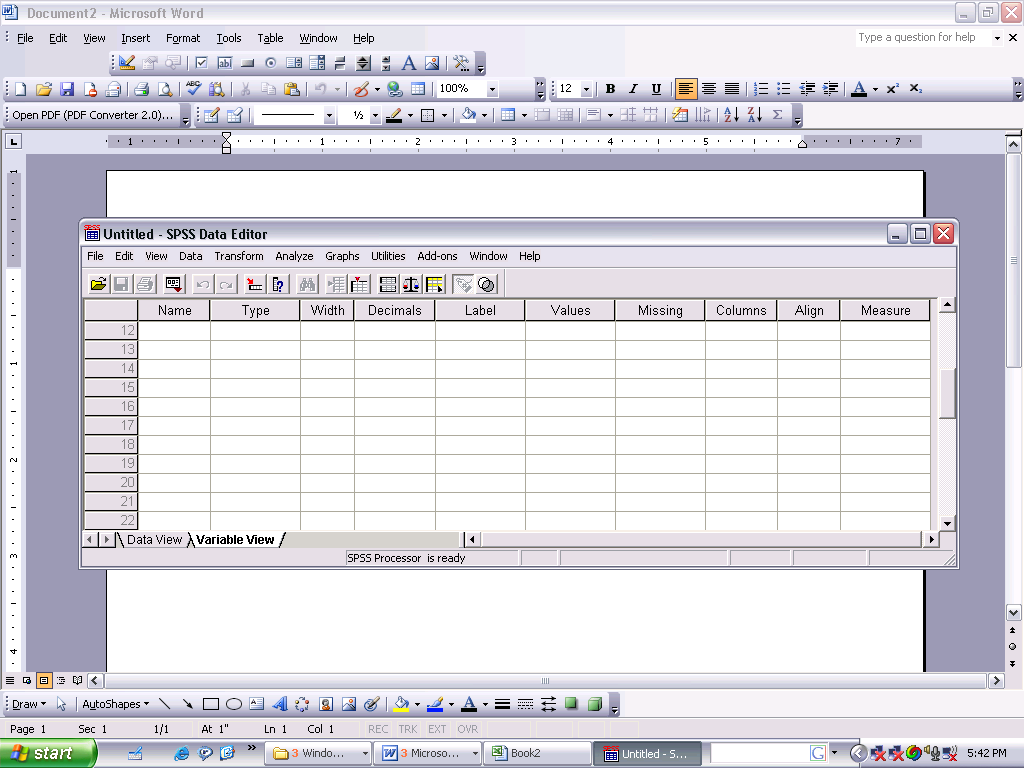Toggle Bold formatting in Word
The height and width of the screenshot is (768, 1024).
tap(610, 89)
